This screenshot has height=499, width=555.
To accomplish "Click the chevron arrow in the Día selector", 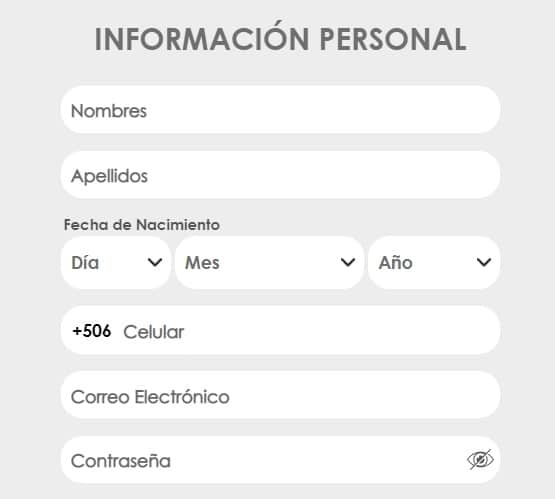I will [x=155, y=262].
